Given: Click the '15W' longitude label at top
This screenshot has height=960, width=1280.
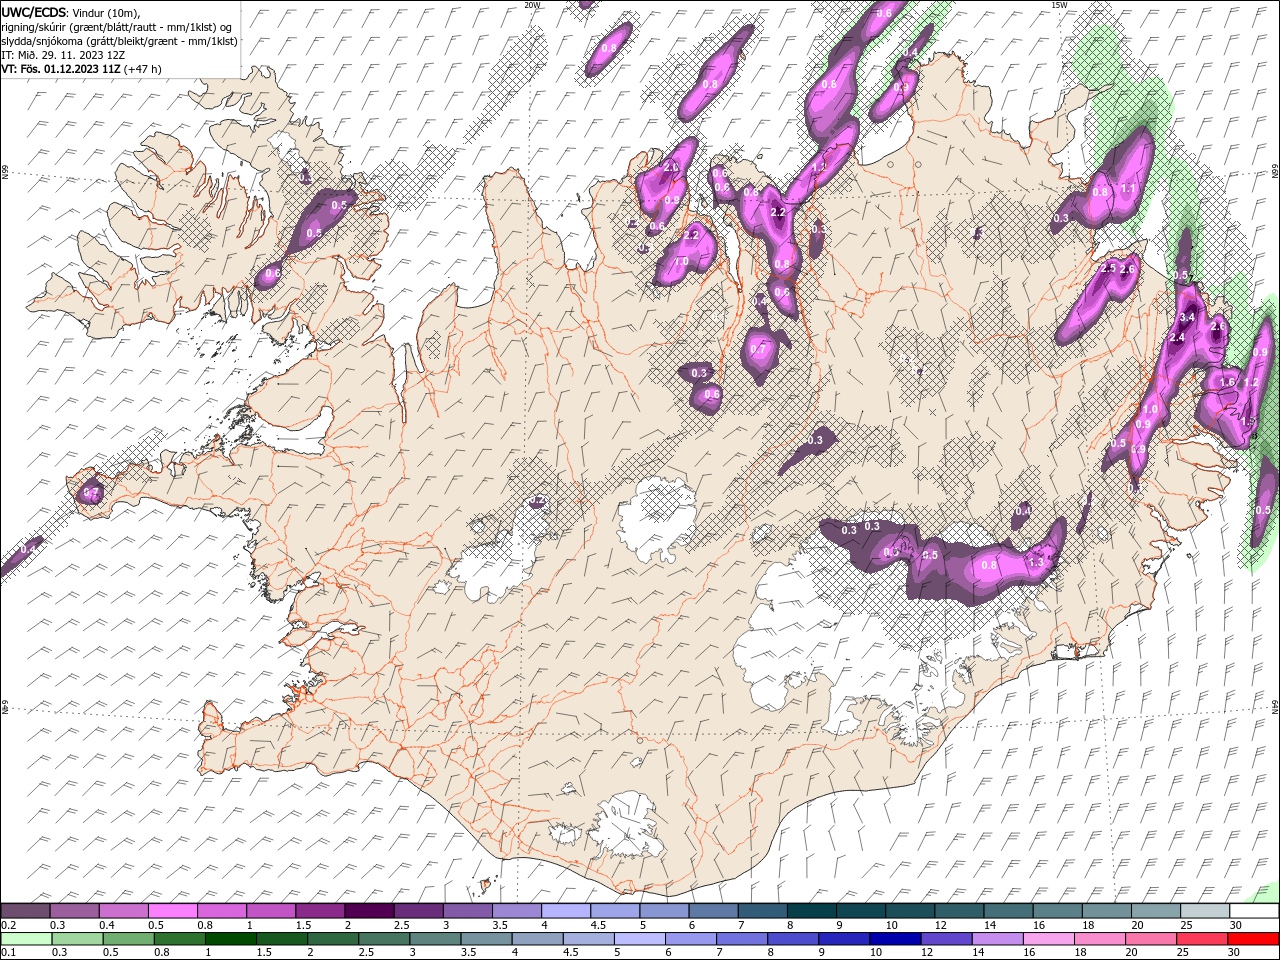Looking at the screenshot, I should 1059,5.
